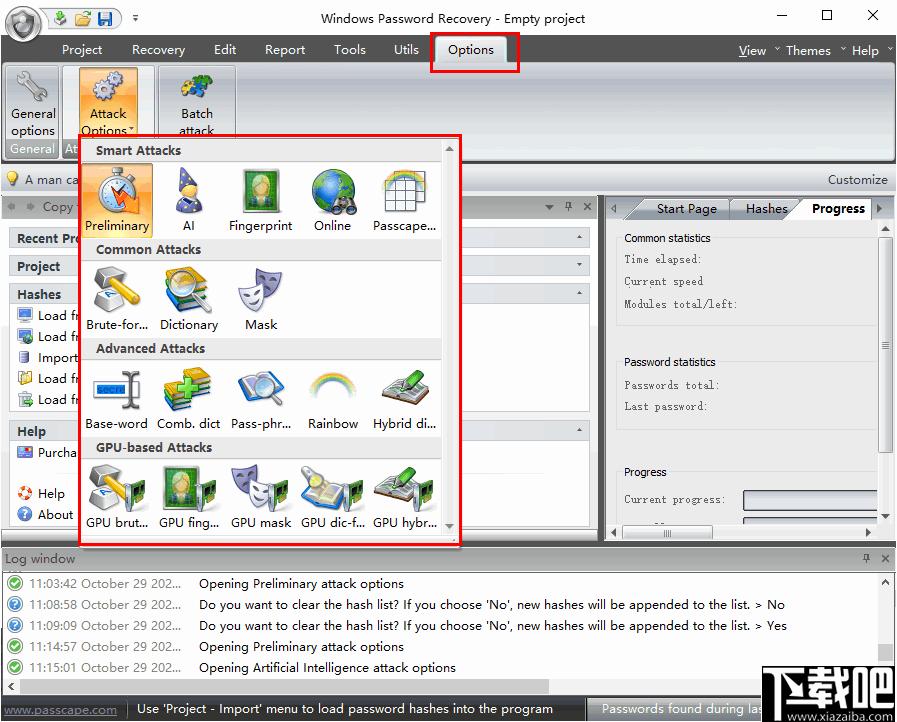
Task: Click the Customize link
Action: pyautogui.click(x=858, y=180)
